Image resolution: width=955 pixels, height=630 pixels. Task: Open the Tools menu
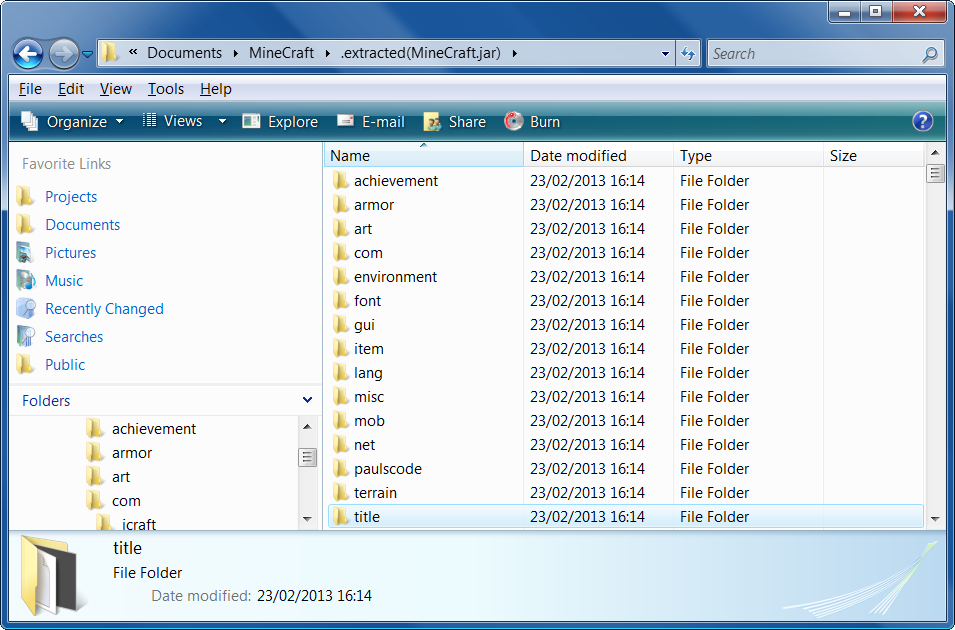pos(166,89)
